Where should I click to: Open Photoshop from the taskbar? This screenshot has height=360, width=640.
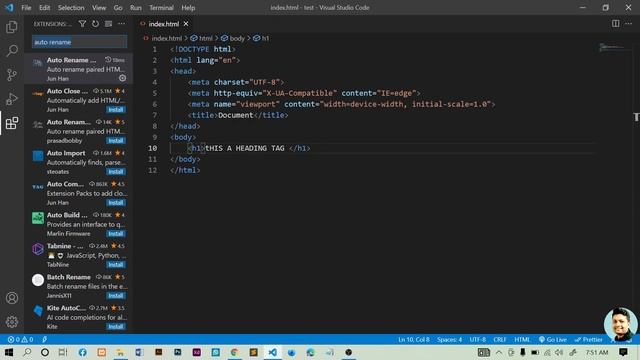[x=178, y=352]
